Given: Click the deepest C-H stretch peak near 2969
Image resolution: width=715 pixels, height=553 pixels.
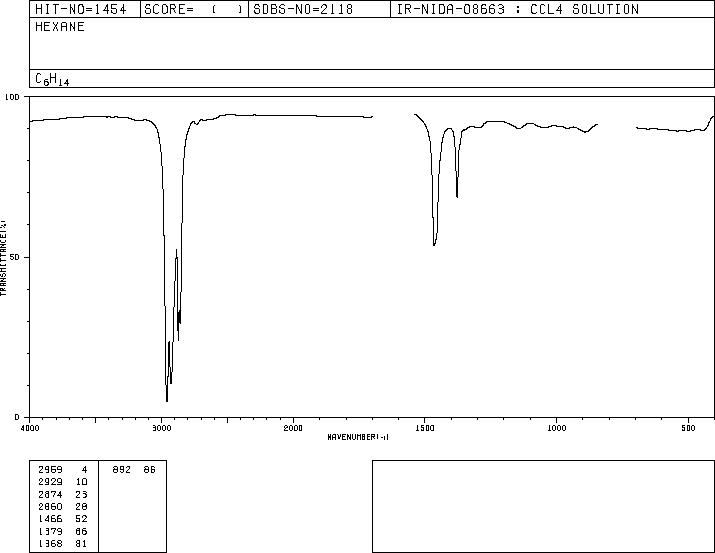Looking at the screenshot, I should pyautogui.click(x=167, y=401).
